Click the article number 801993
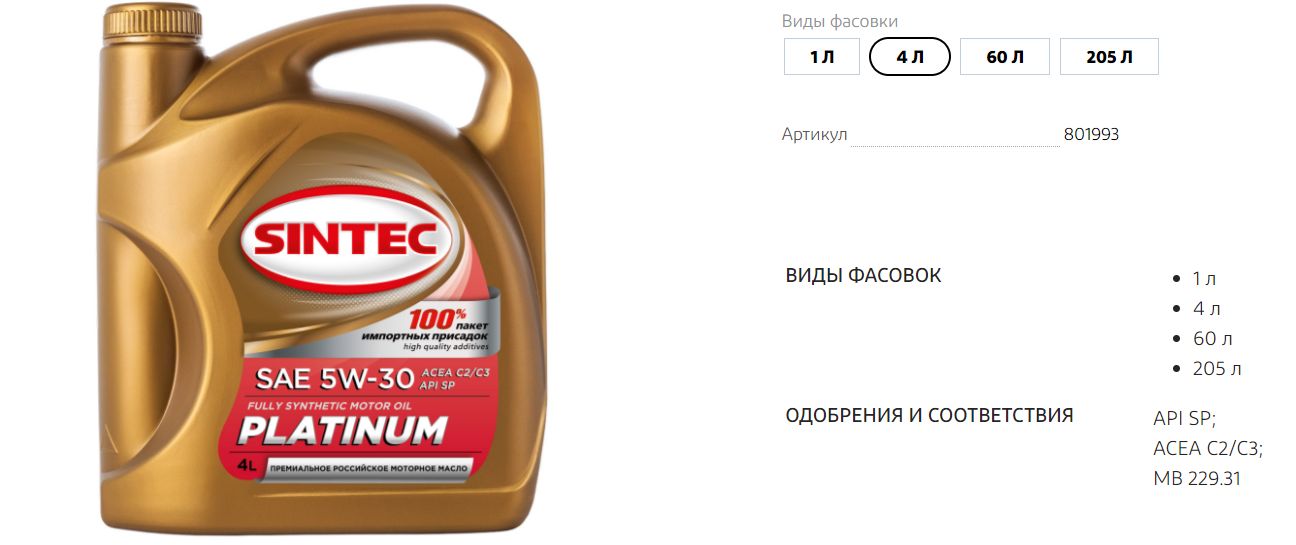This screenshot has height=545, width=1296. [x=1091, y=134]
